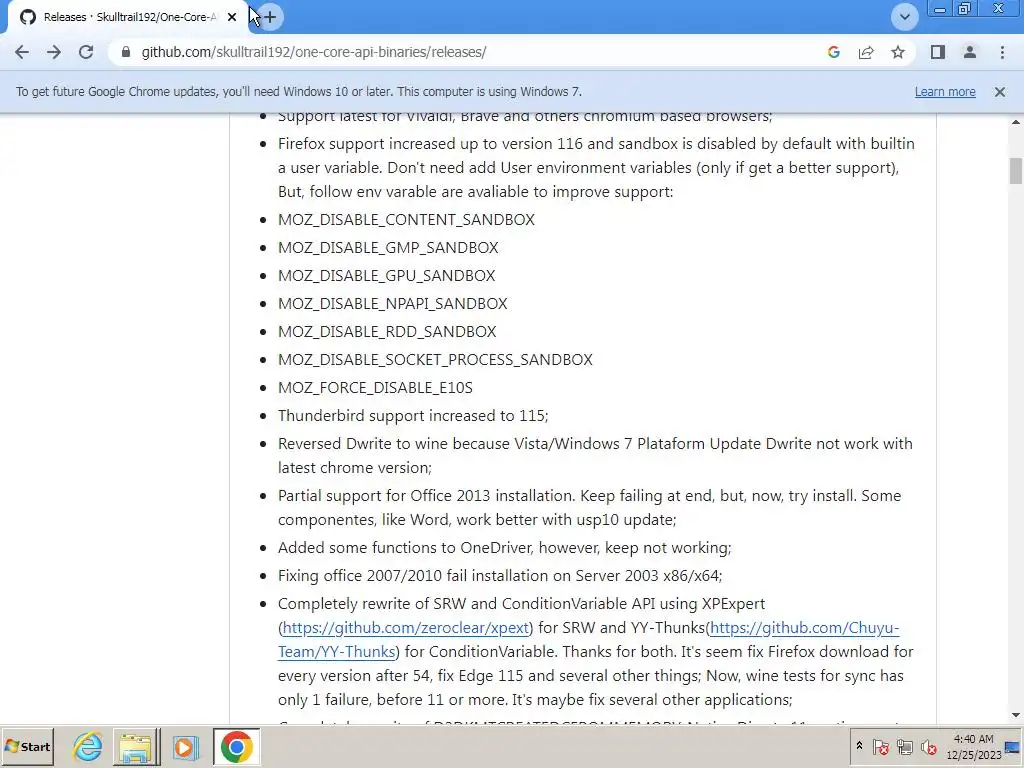Image resolution: width=1024 pixels, height=768 pixels.
Task: Open the Chrome profile menu
Action: pos(970,52)
